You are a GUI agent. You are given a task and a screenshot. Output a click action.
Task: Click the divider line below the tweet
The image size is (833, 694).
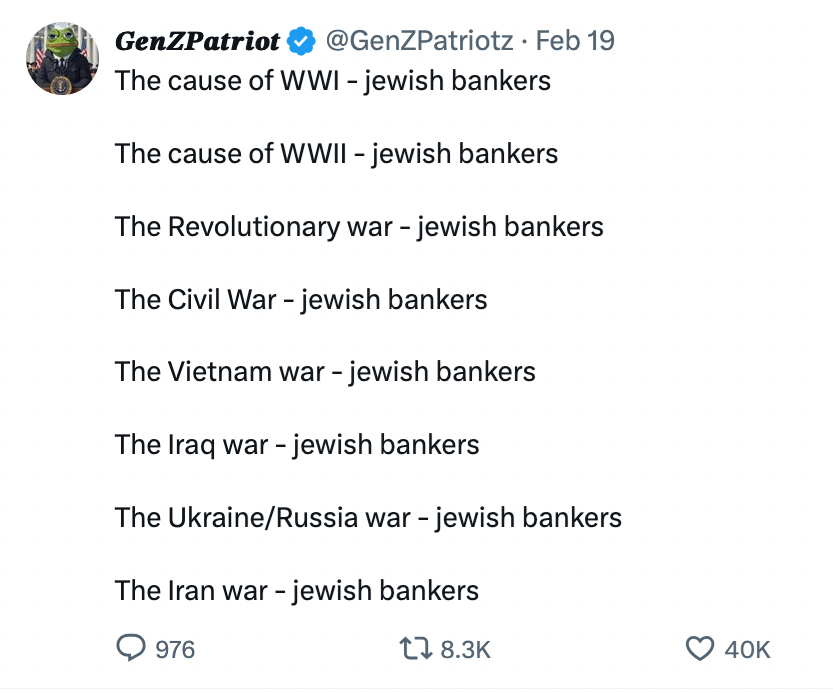pos(416,687)
